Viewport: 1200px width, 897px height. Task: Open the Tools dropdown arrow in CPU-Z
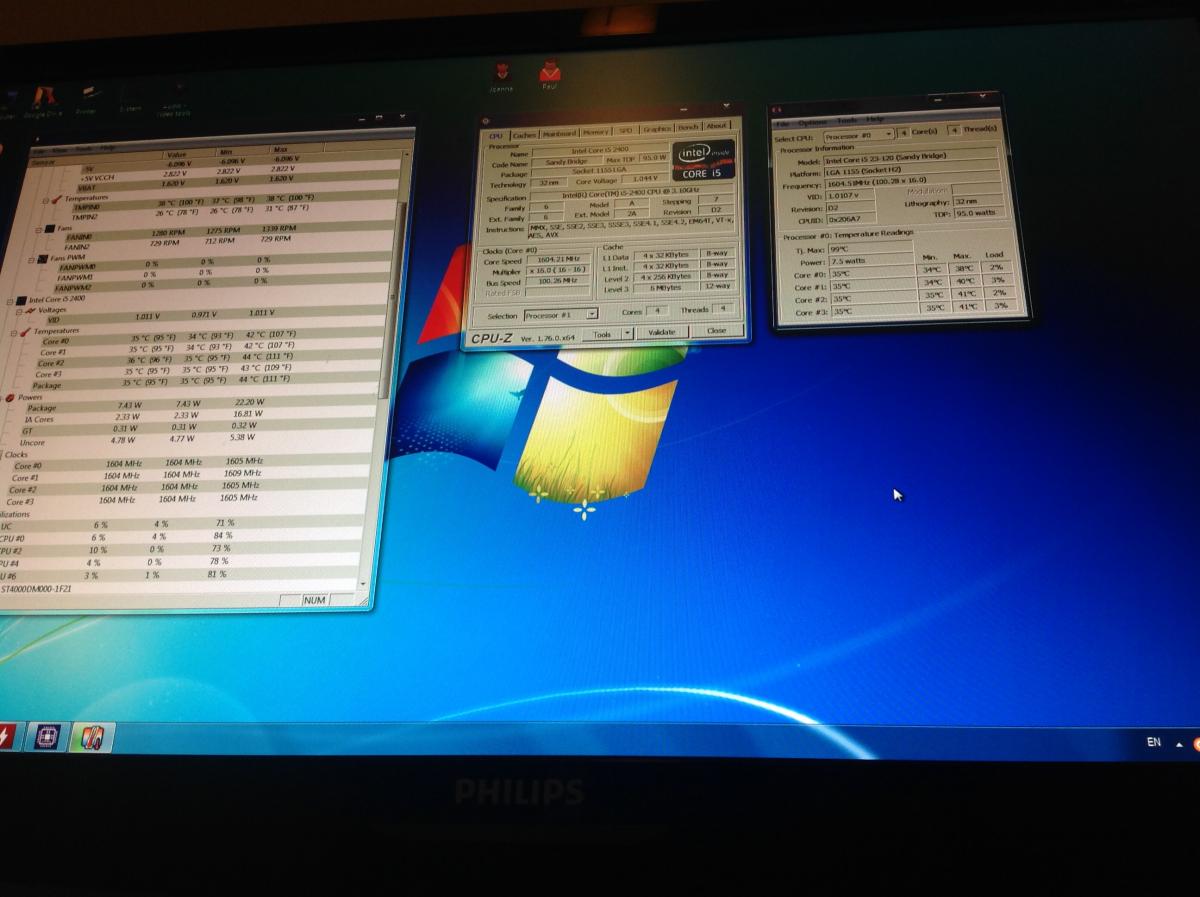[x=626, y=333]
